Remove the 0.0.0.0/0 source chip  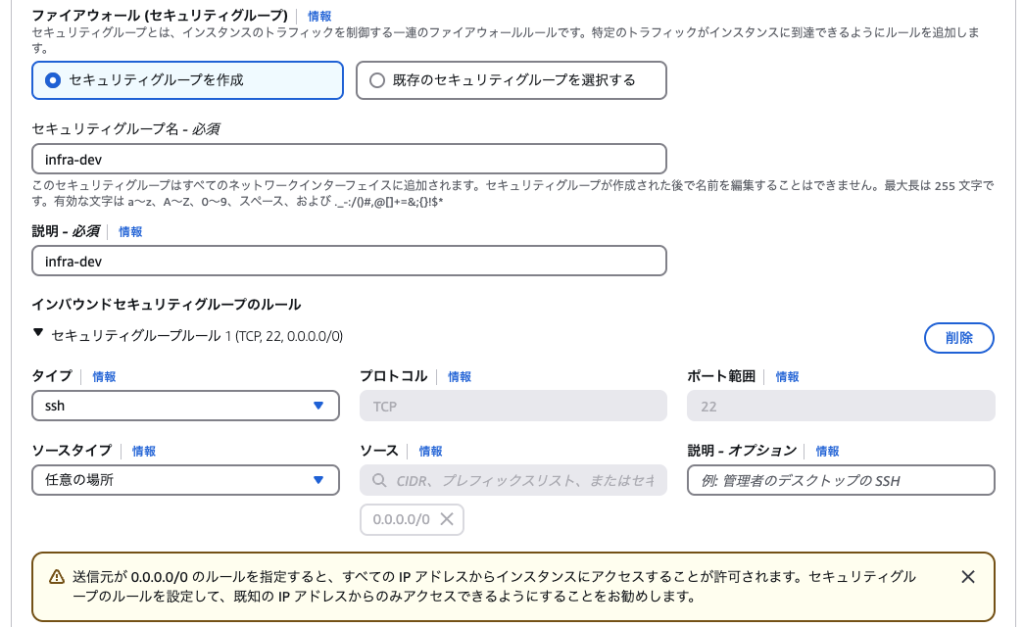pos(447,519)
